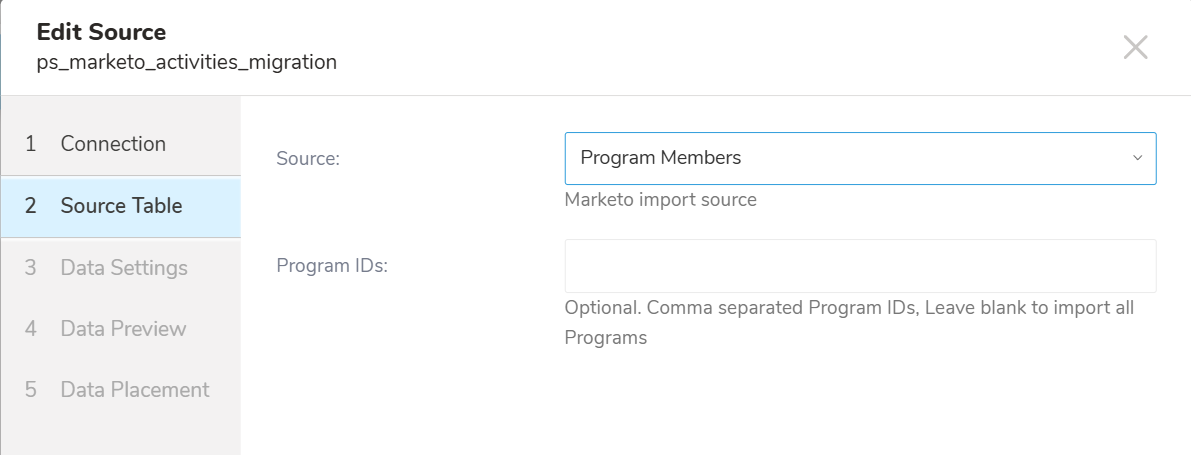Click the 'Marketo import source' helper text
1191x455 pixels.
click(x=660, y=200)
